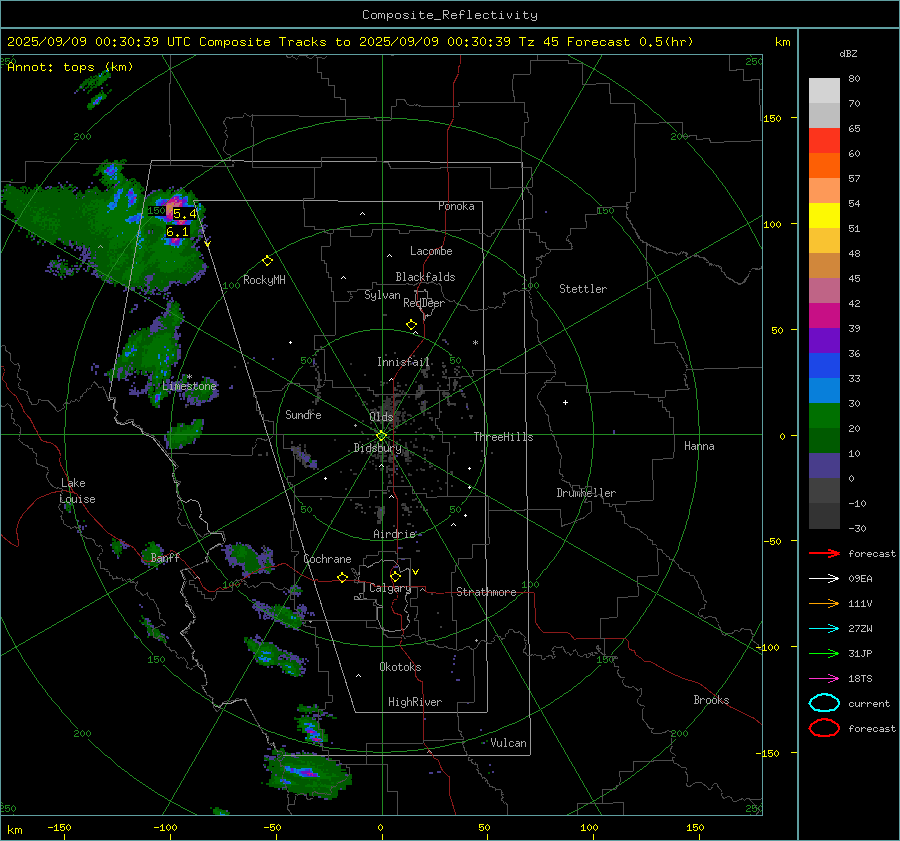
Task: Click the timestamp header text line
Action: click(350, 42)
